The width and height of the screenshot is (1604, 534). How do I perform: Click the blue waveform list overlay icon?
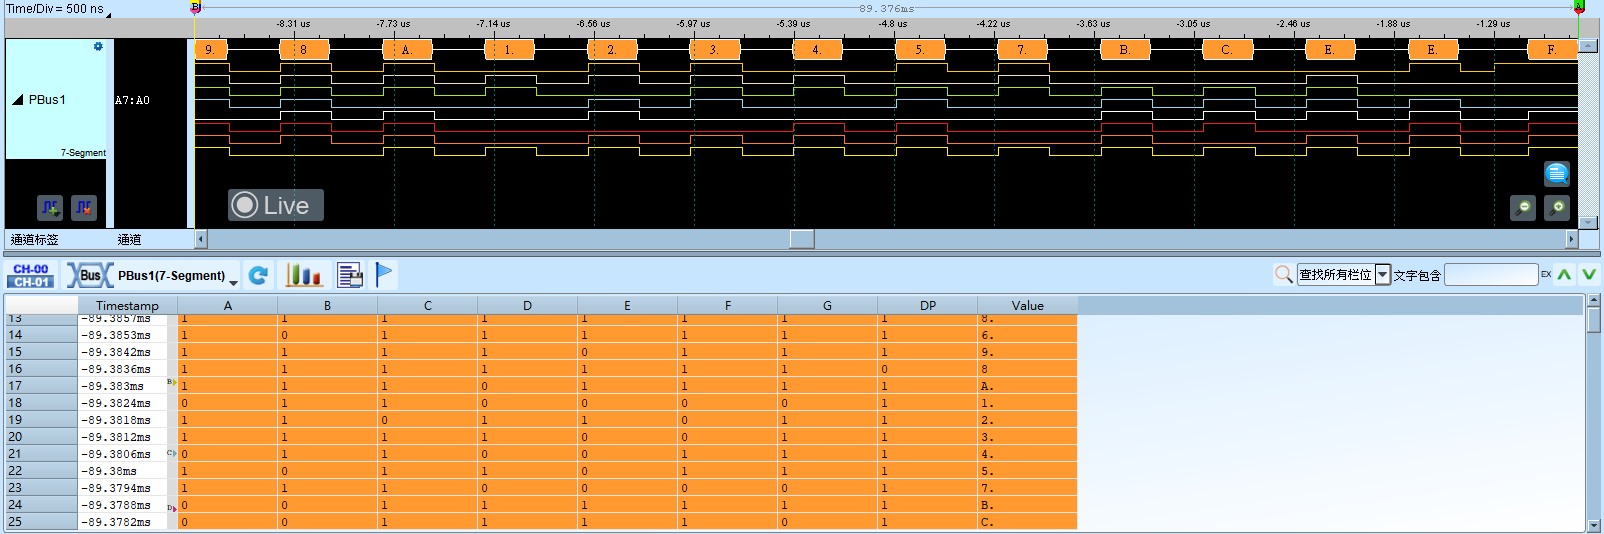point(1557,173)
